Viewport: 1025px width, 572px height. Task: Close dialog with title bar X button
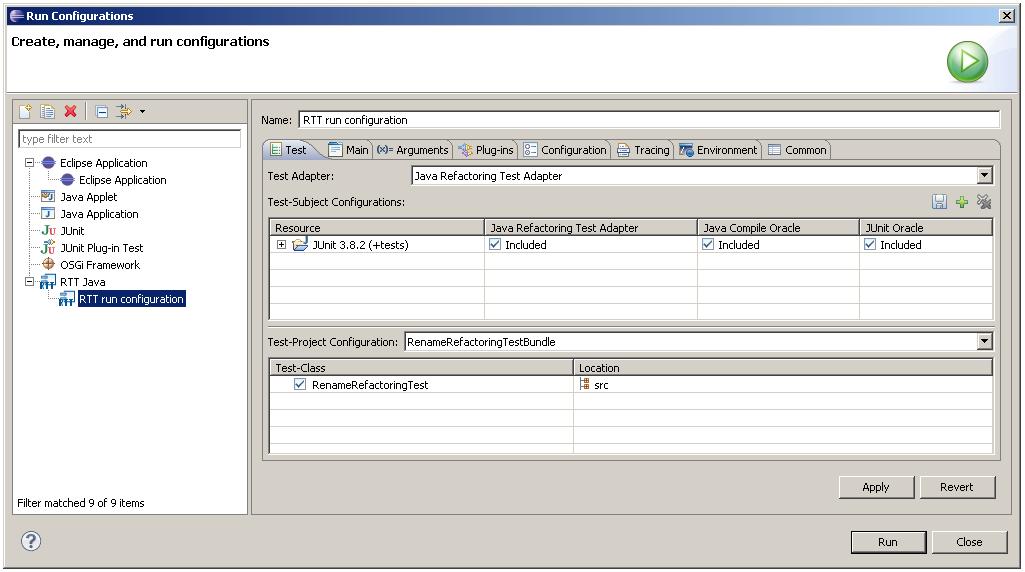[x=1007, y=16]
